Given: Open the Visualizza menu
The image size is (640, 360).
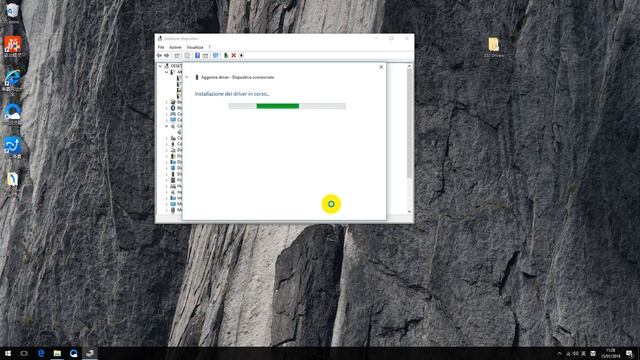Looking at the screenshot, I should 195,47.
